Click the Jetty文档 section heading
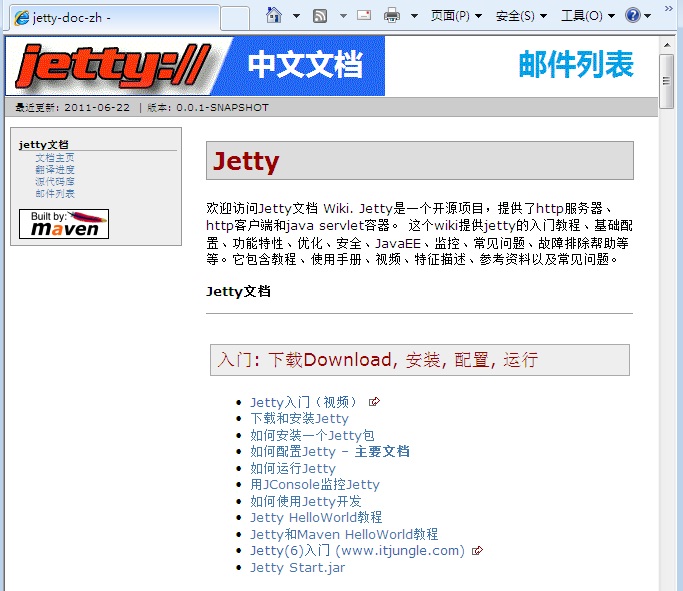683x591 pixels. (x=238, y=291)
